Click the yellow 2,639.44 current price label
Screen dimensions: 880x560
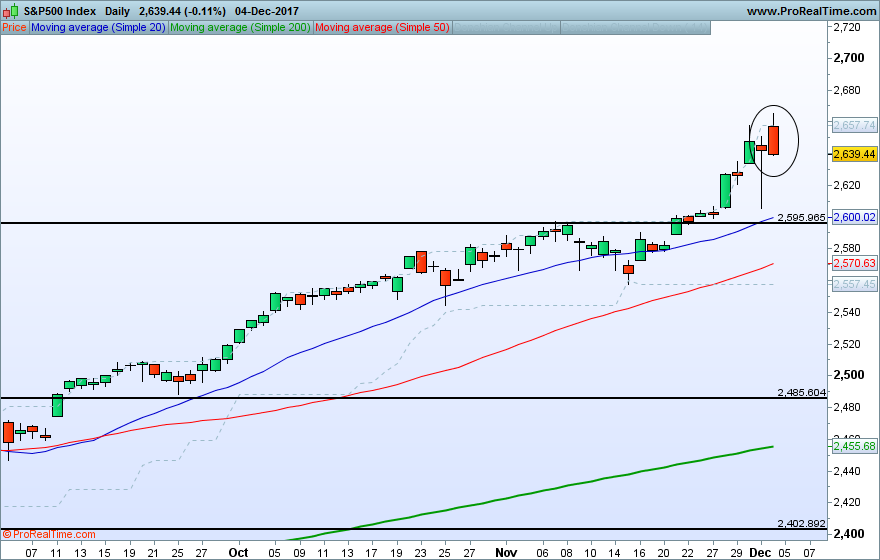pyautogui.click(x=854, y=154)
